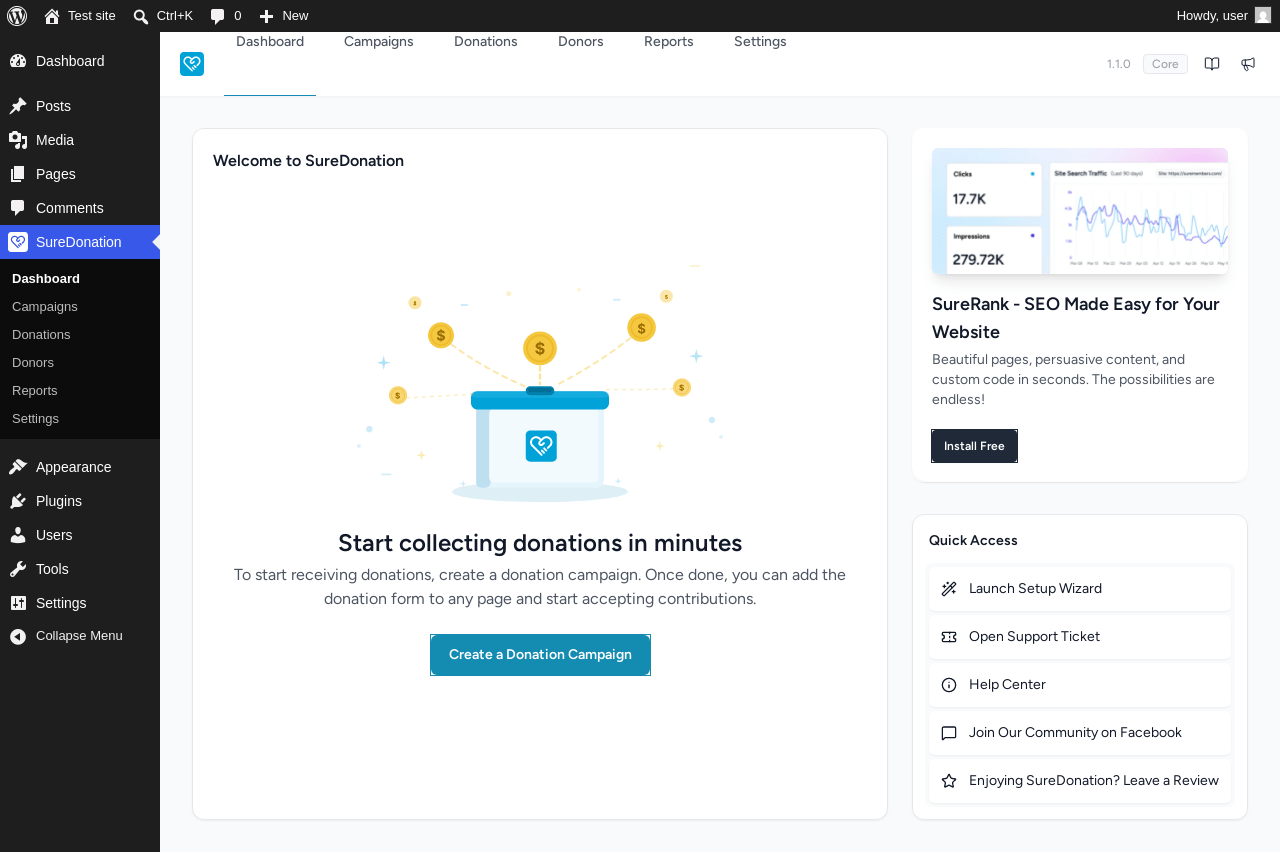The width and height of the screenshot is (1280, 852).
Task: Click the user avatar near Howdy, user
Action: point(1263,16)
